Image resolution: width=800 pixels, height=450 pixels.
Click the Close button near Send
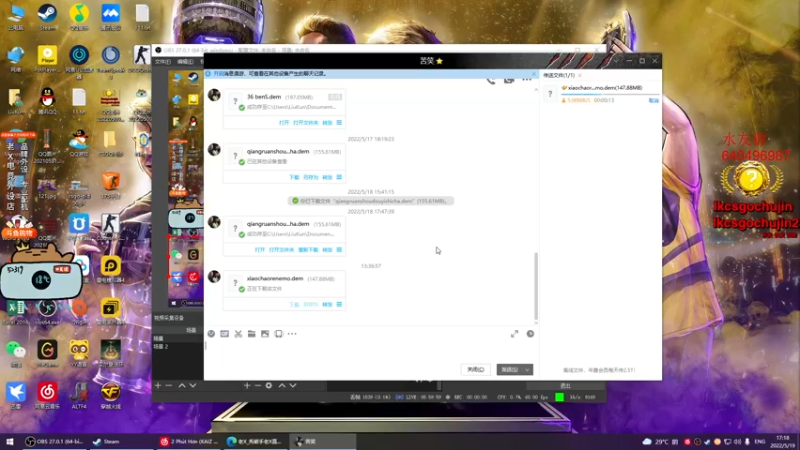tap(476, 369)
